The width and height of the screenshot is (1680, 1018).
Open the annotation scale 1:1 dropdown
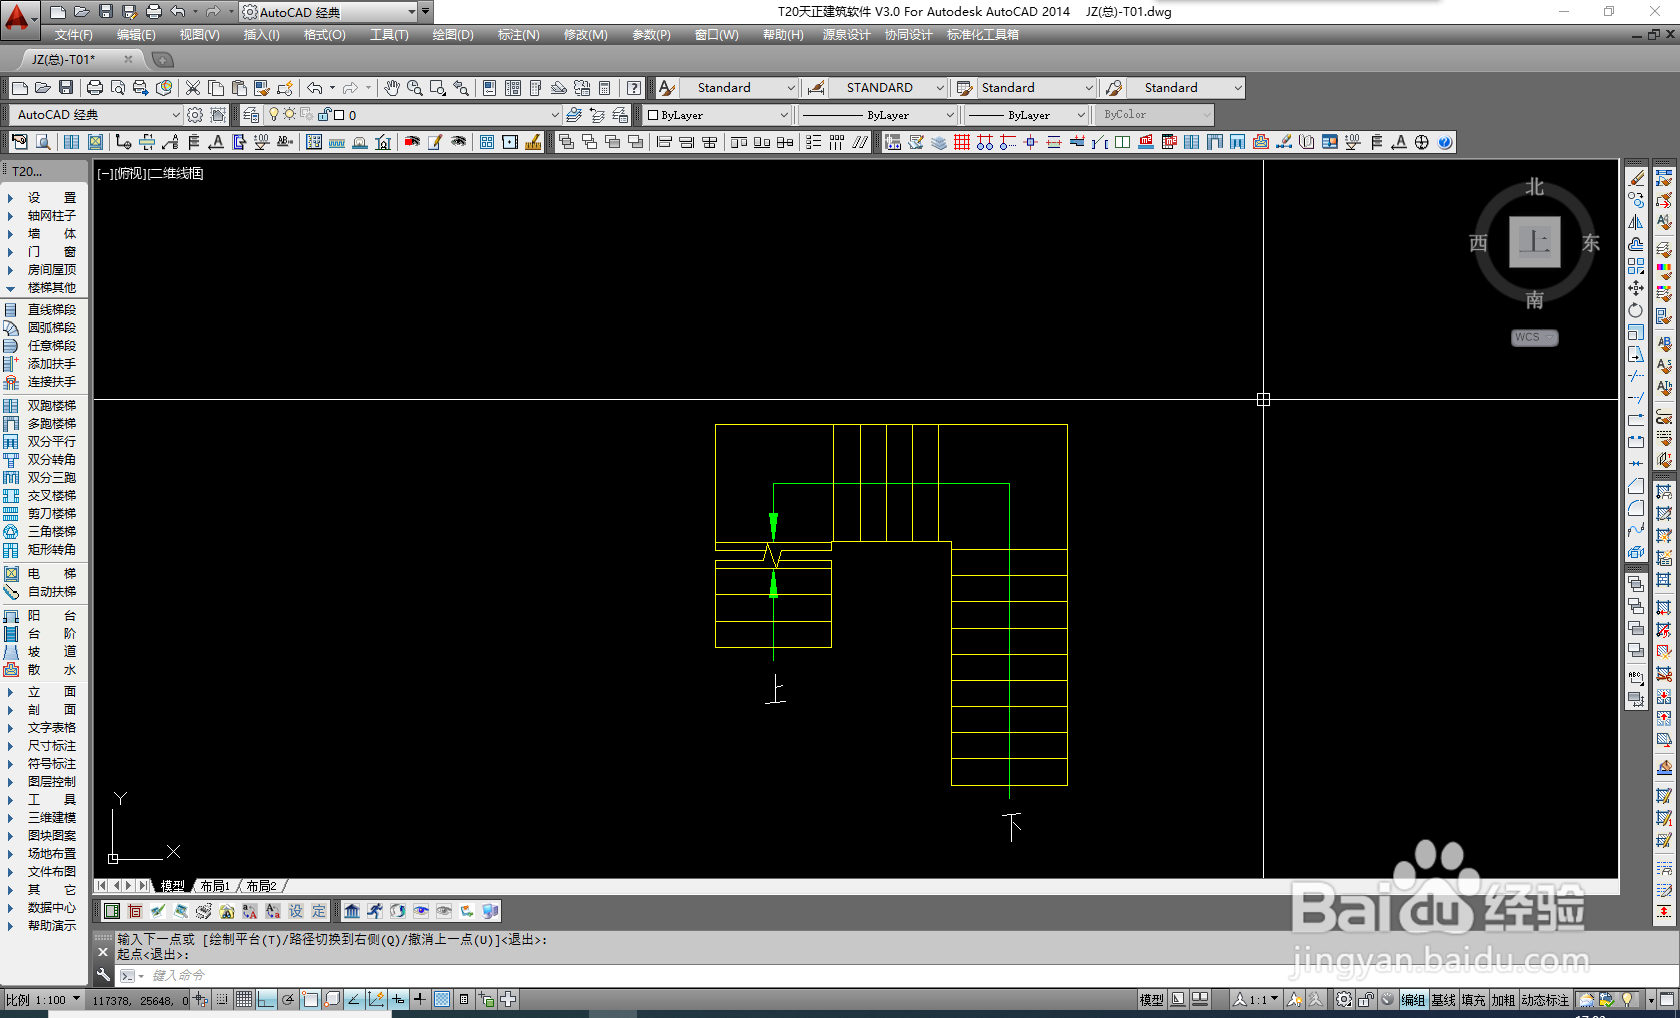point(1256,1000)
